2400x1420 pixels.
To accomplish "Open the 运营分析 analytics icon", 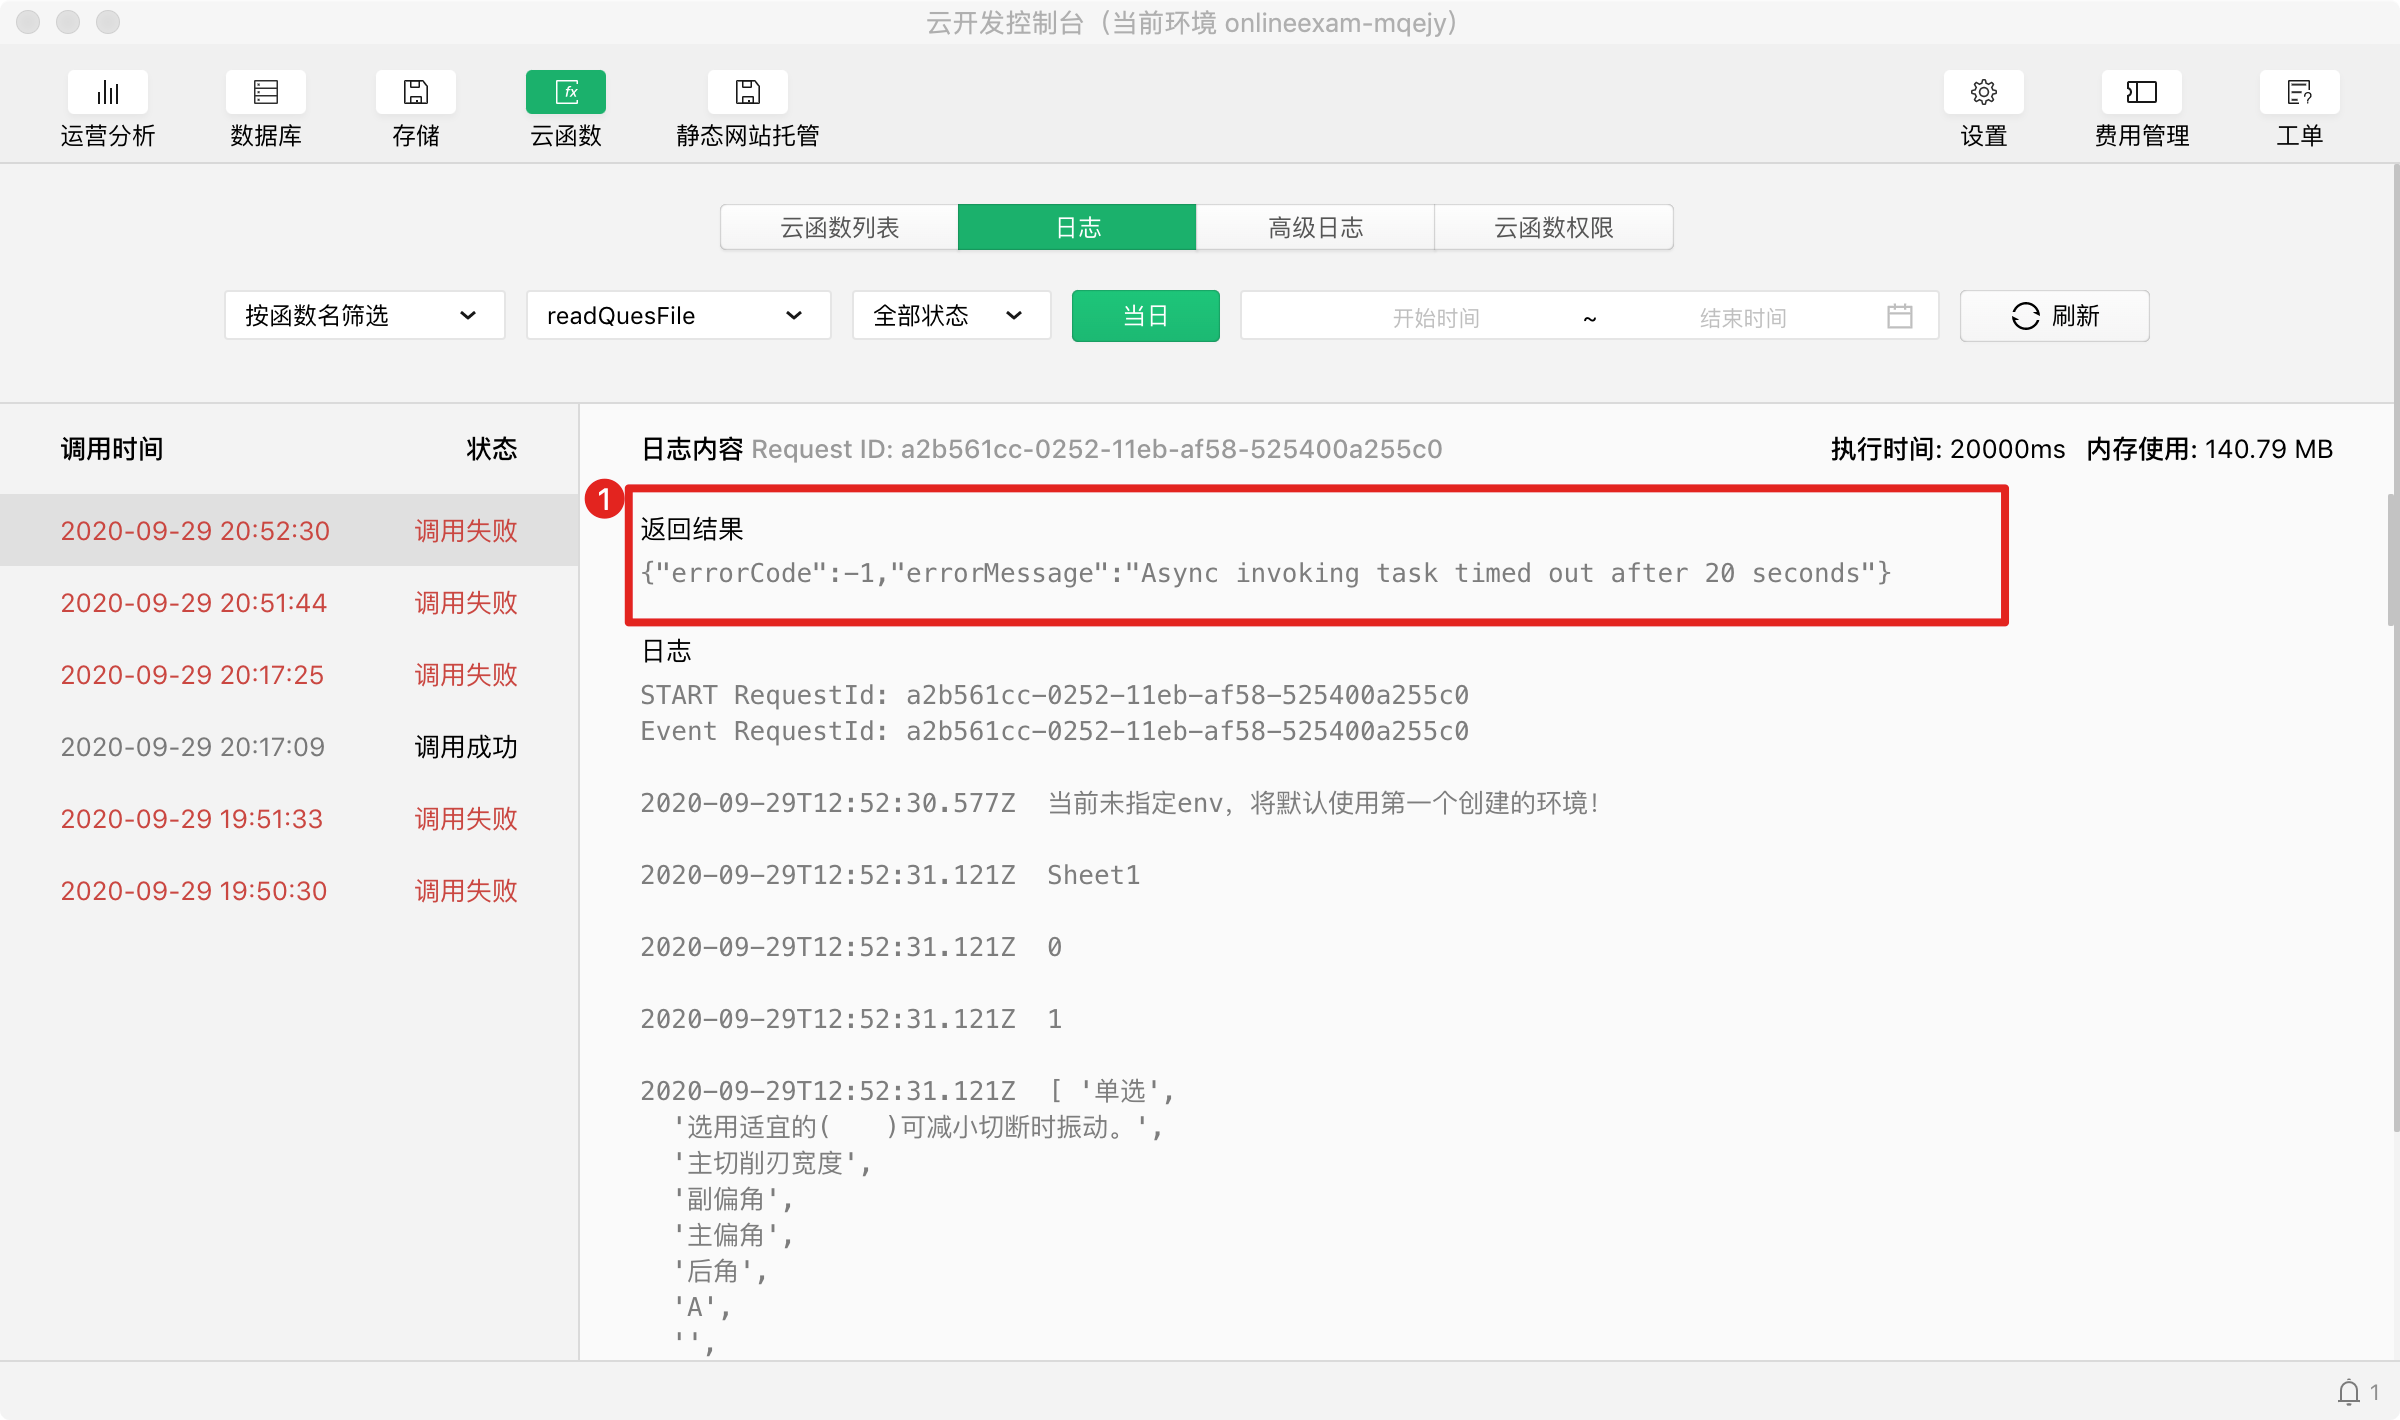I will click(x=108, y=93).
